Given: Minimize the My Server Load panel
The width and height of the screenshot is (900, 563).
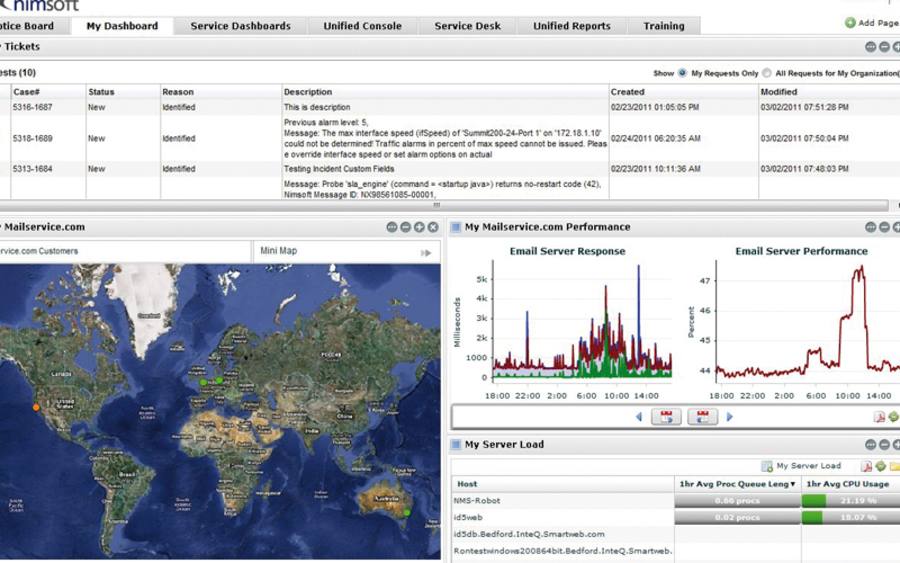Looking at the screenshot, I should [x=885, y=445].
